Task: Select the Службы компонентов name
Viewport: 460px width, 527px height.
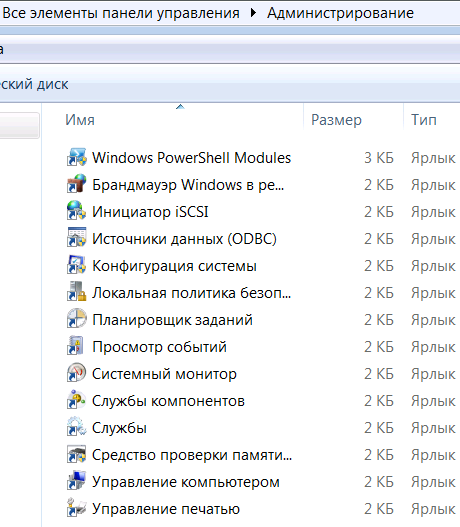Action: (168, 401)
